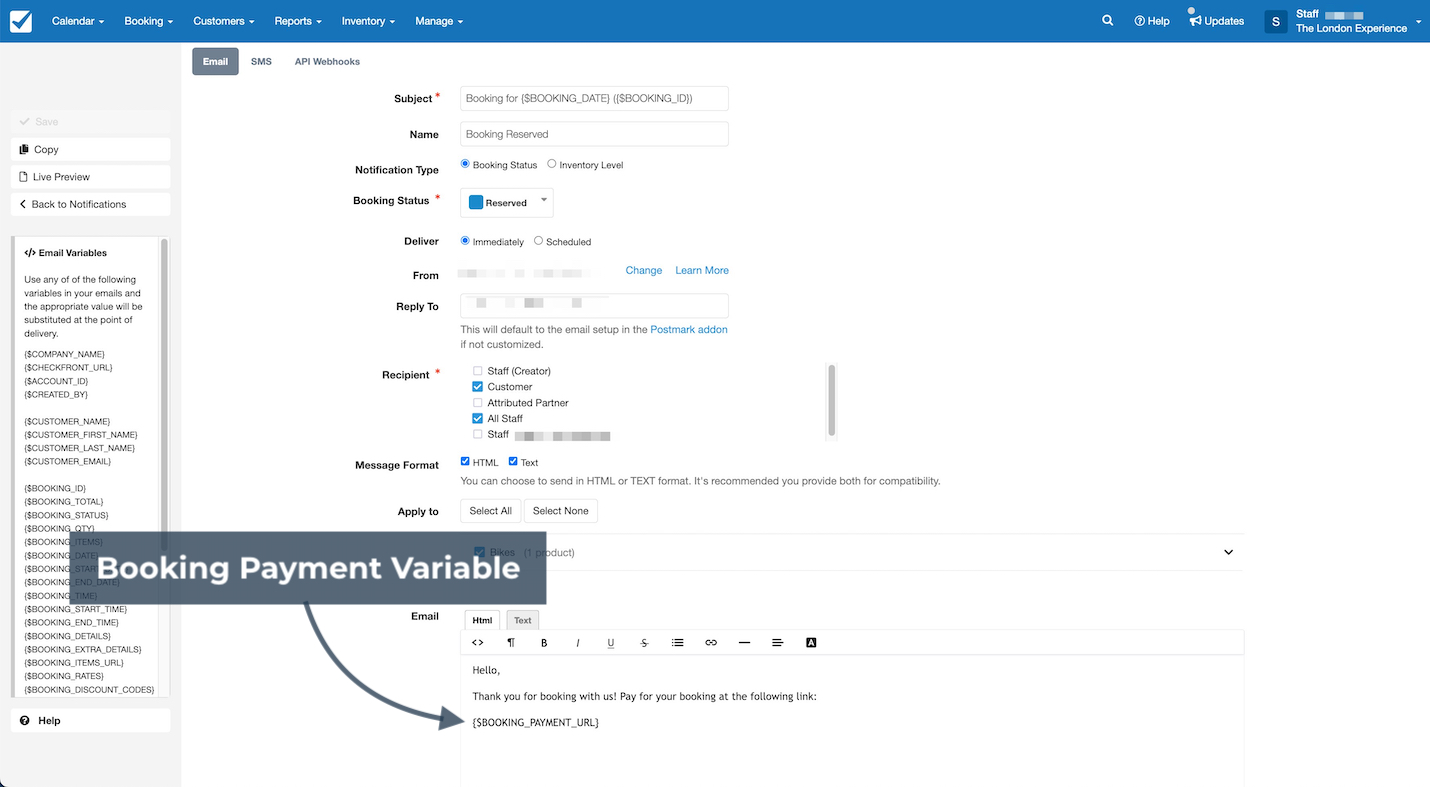Click the Email Variables heading

coord(66,253)
